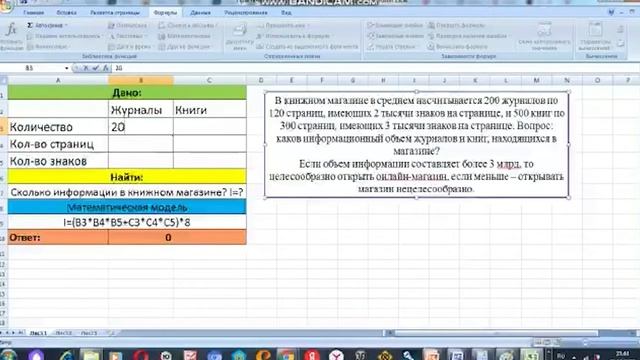
Task: Toggle Show Formulas
Action: click(456, 25)
